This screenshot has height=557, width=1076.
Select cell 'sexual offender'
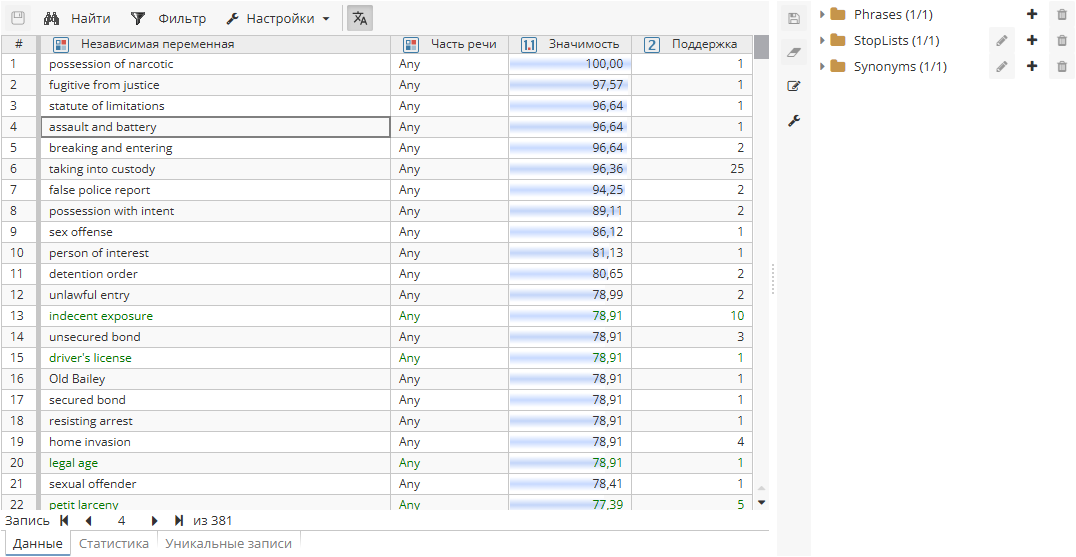[x=216, y=484]
